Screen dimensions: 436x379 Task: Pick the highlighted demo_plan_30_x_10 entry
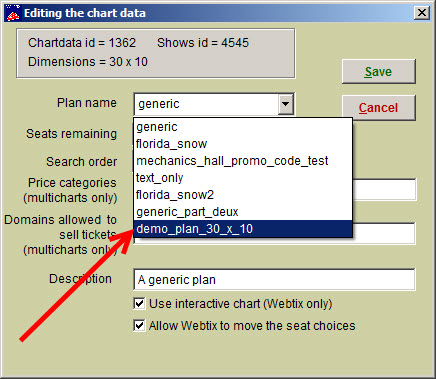[x=243, y=229]
